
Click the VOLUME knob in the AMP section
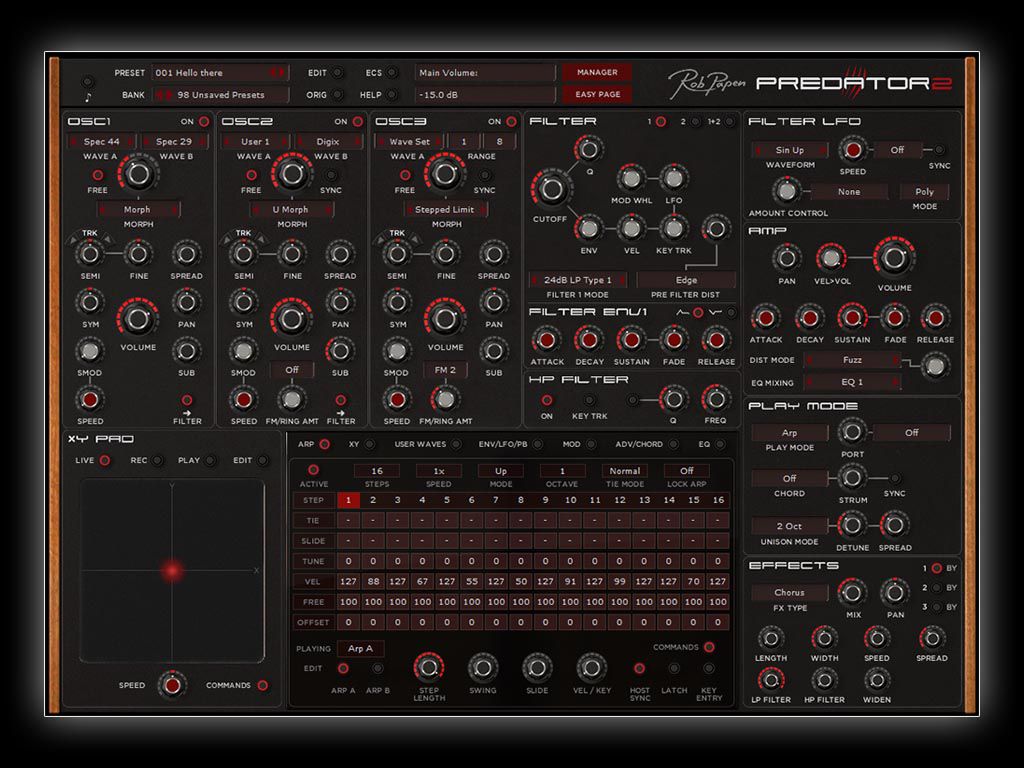pyautogui.click(x=893, y=258)
